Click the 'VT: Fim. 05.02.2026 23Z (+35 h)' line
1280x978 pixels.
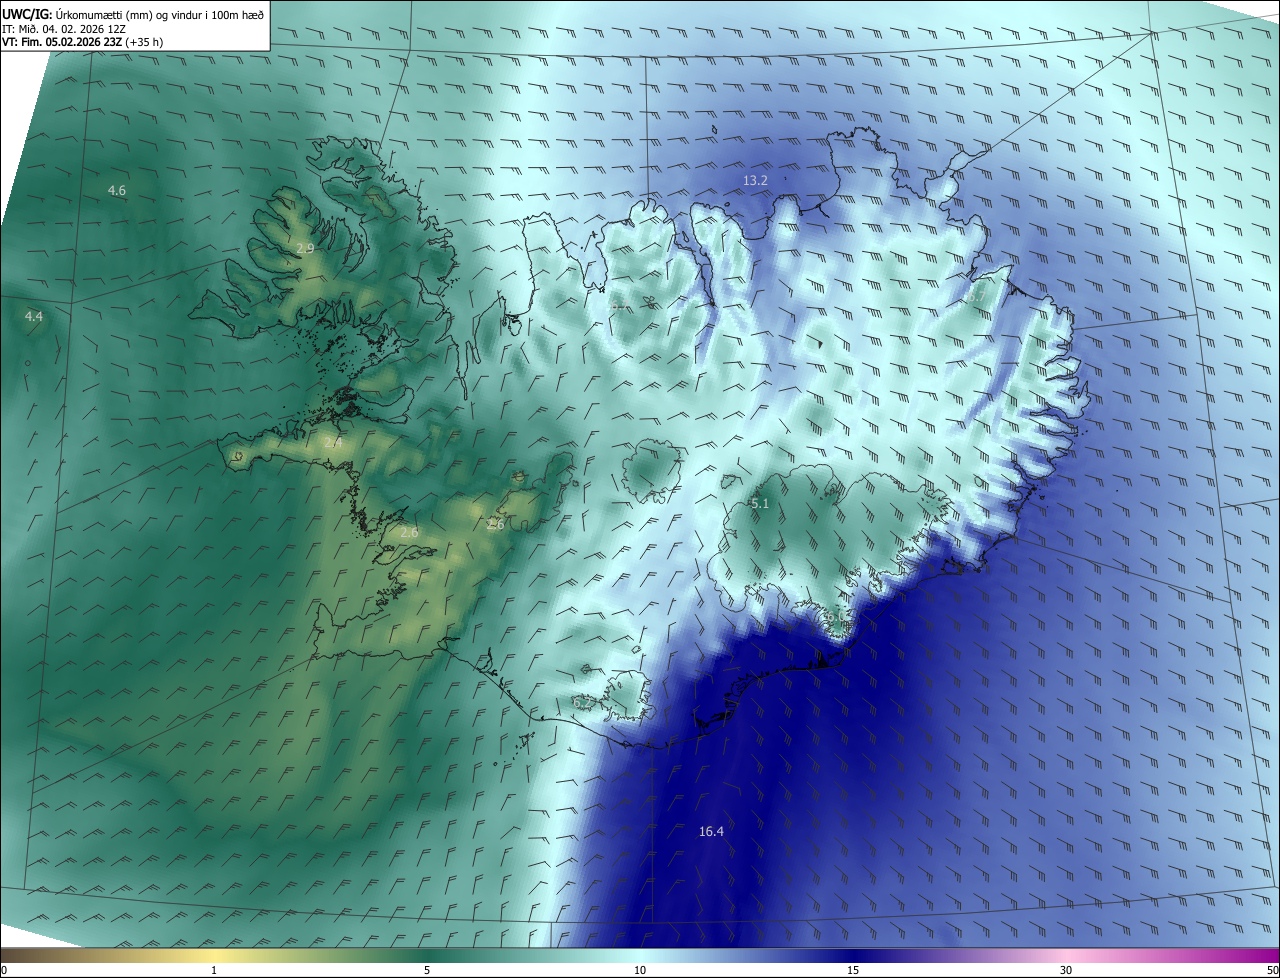(83, 42)
